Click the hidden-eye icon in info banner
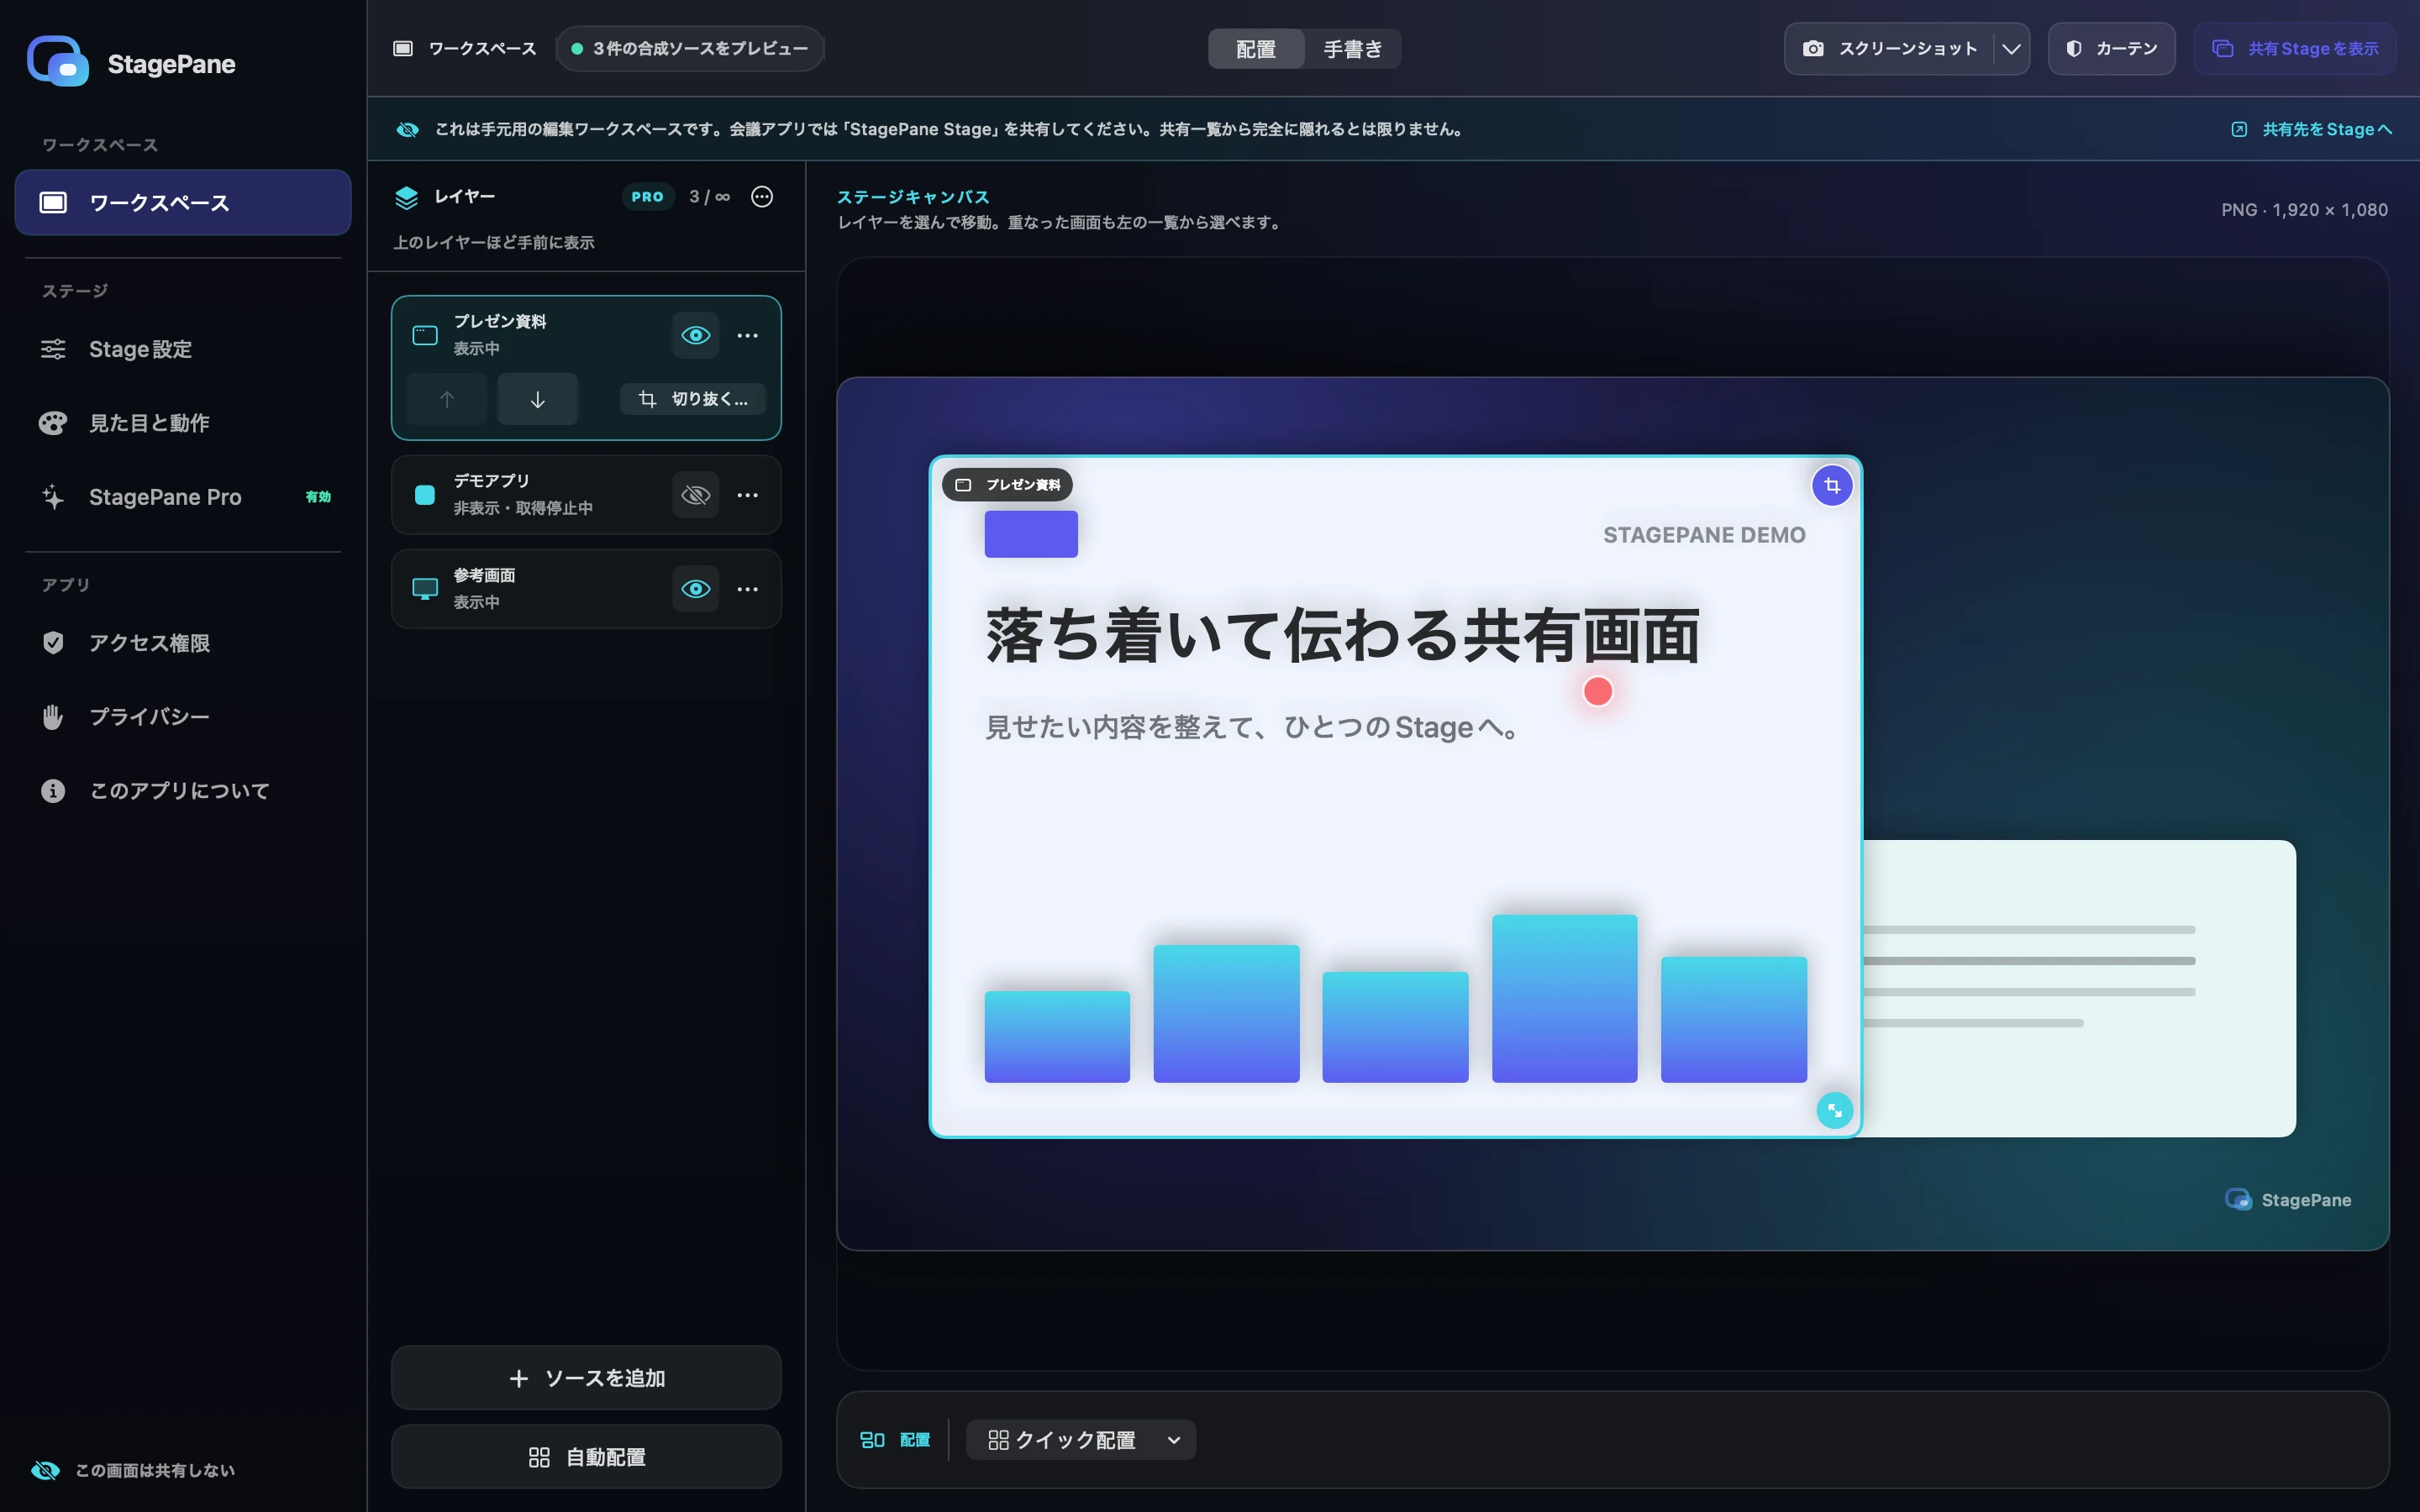This screenshot has width=2420, height=1512. [407, 129]
